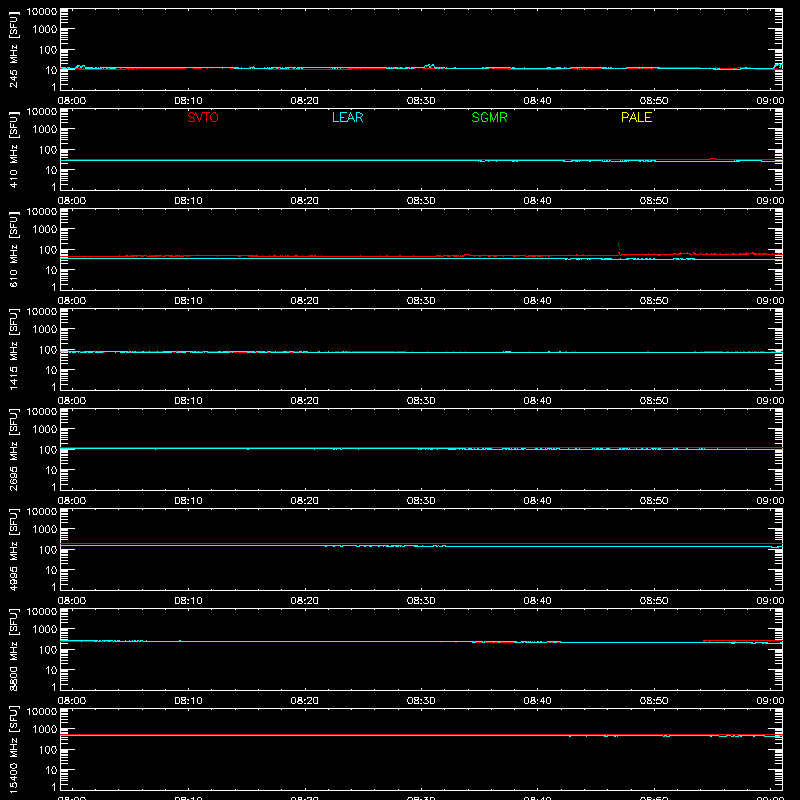Screen dimensions: 800x800
Task: Click the 1000 y-axis label of 2695 MHz panel
Action: pyautogui.click(x=45, y=430)
